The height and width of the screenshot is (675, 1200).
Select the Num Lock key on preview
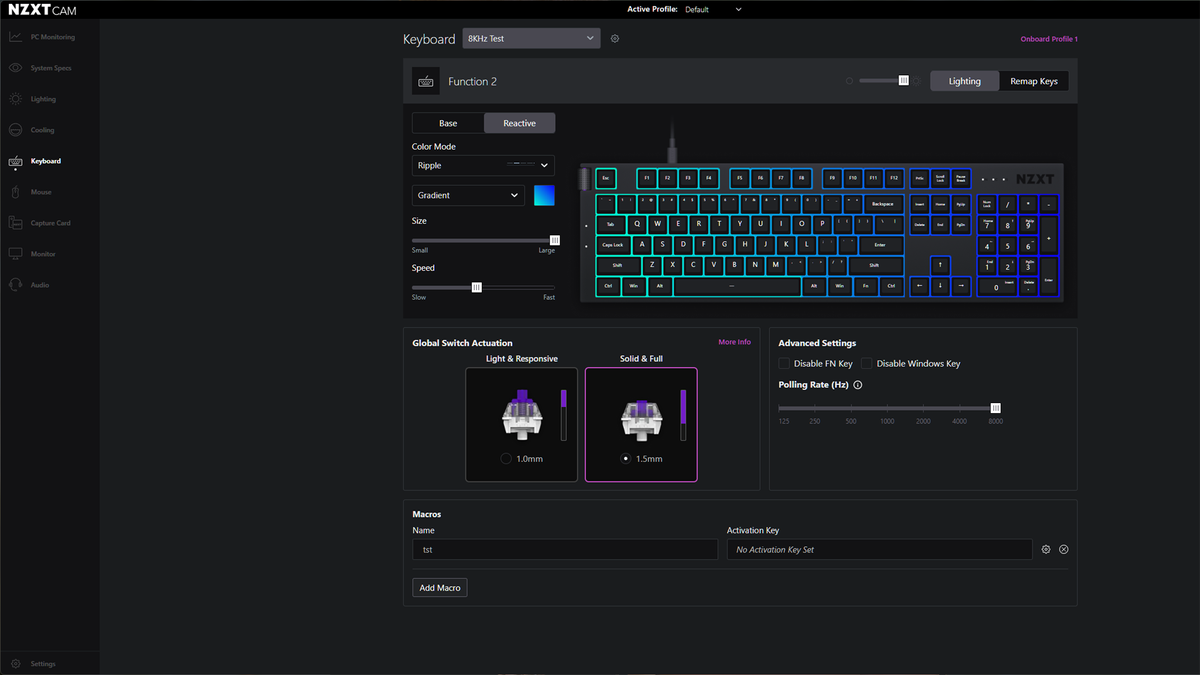pos(987,203)
